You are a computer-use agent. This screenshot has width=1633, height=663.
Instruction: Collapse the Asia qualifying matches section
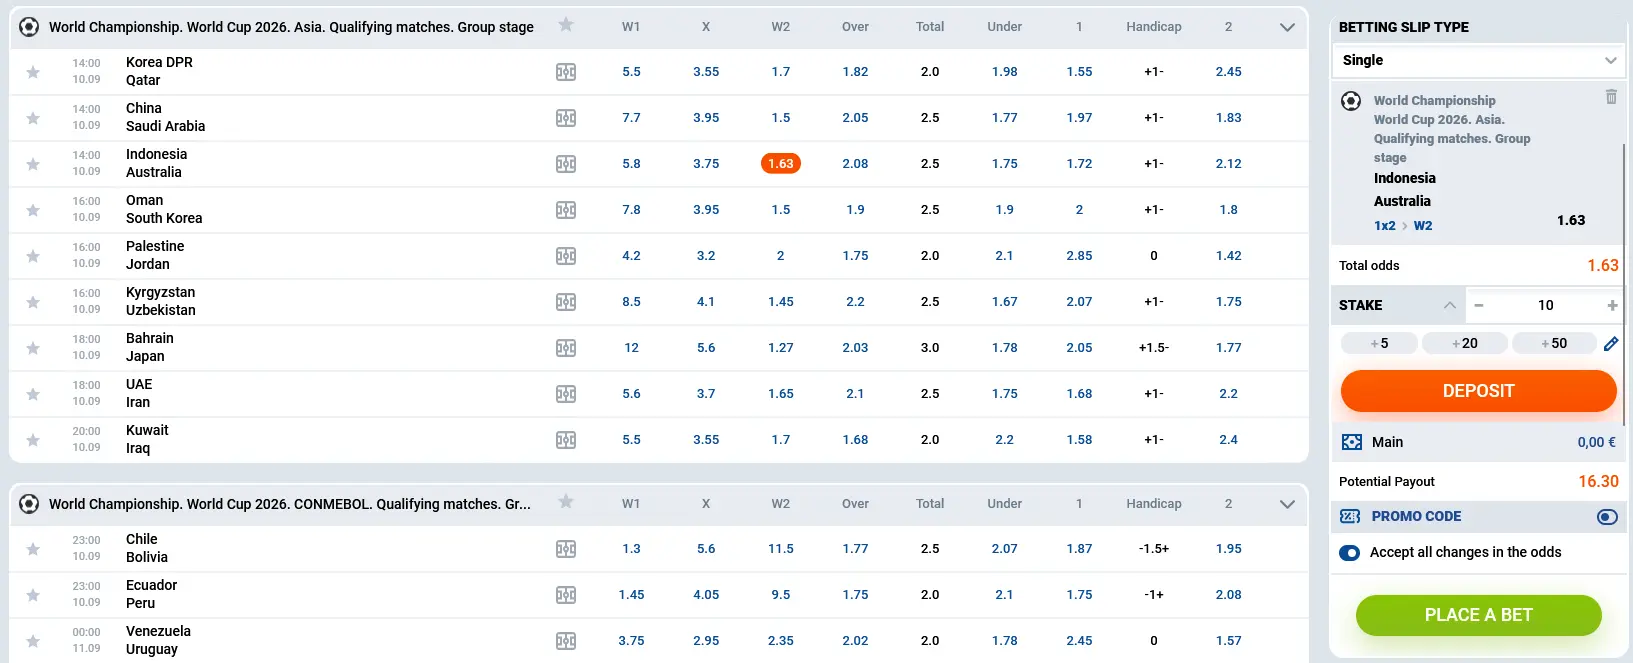click(x=1287, y=27)
